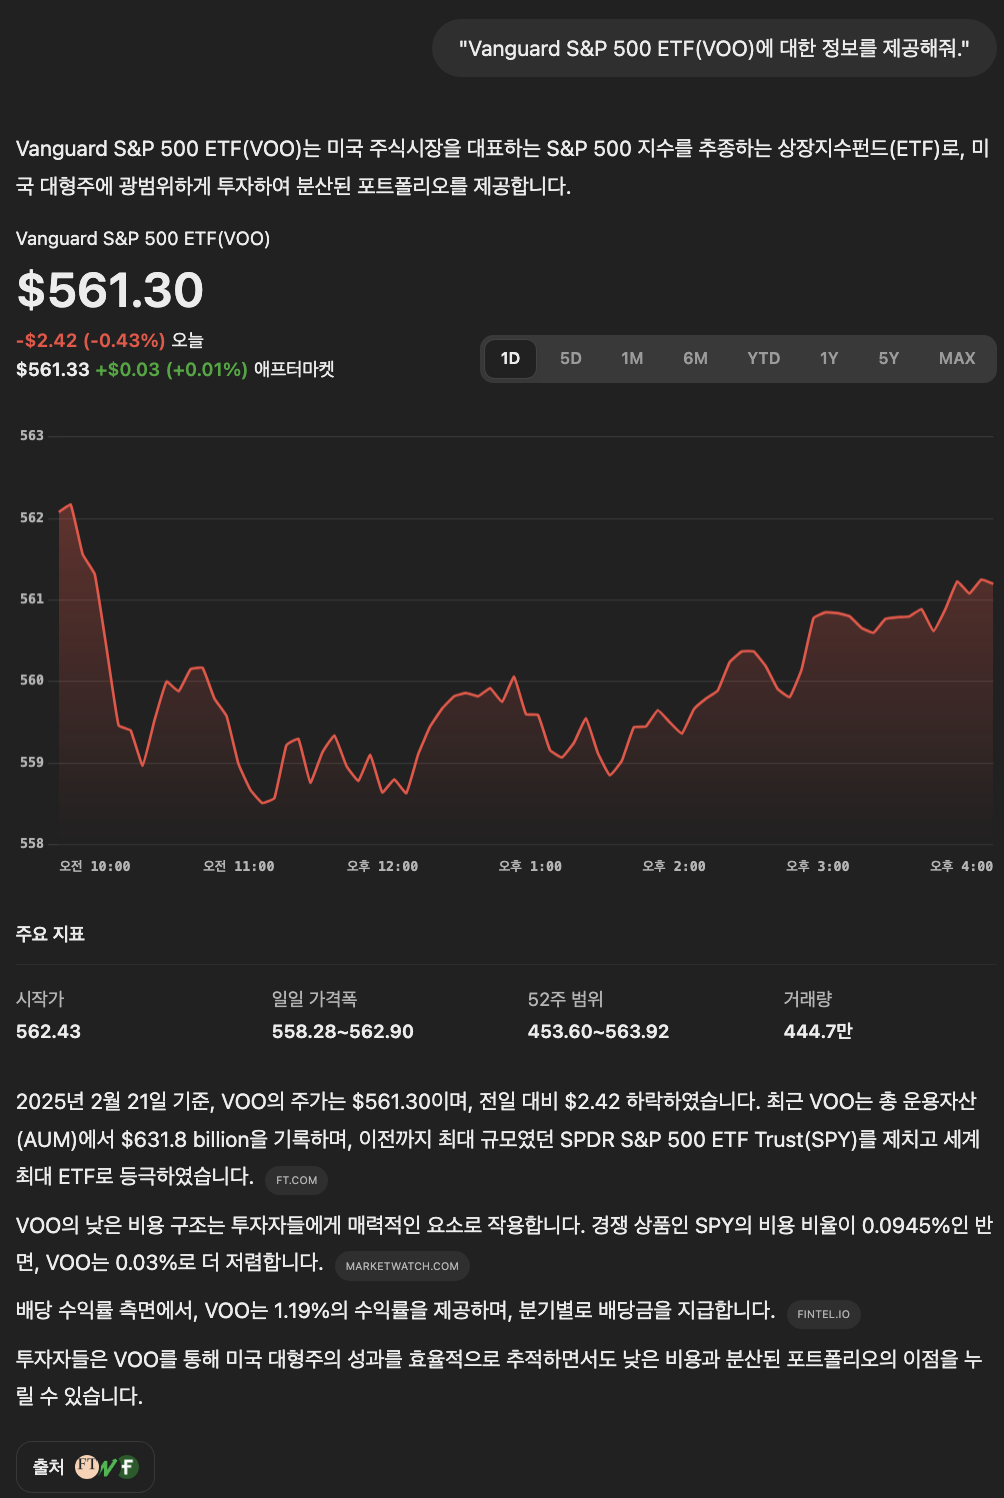1004x1498 pixels.
Task: Show the 5Y price chart
Action: click(889, 358)
